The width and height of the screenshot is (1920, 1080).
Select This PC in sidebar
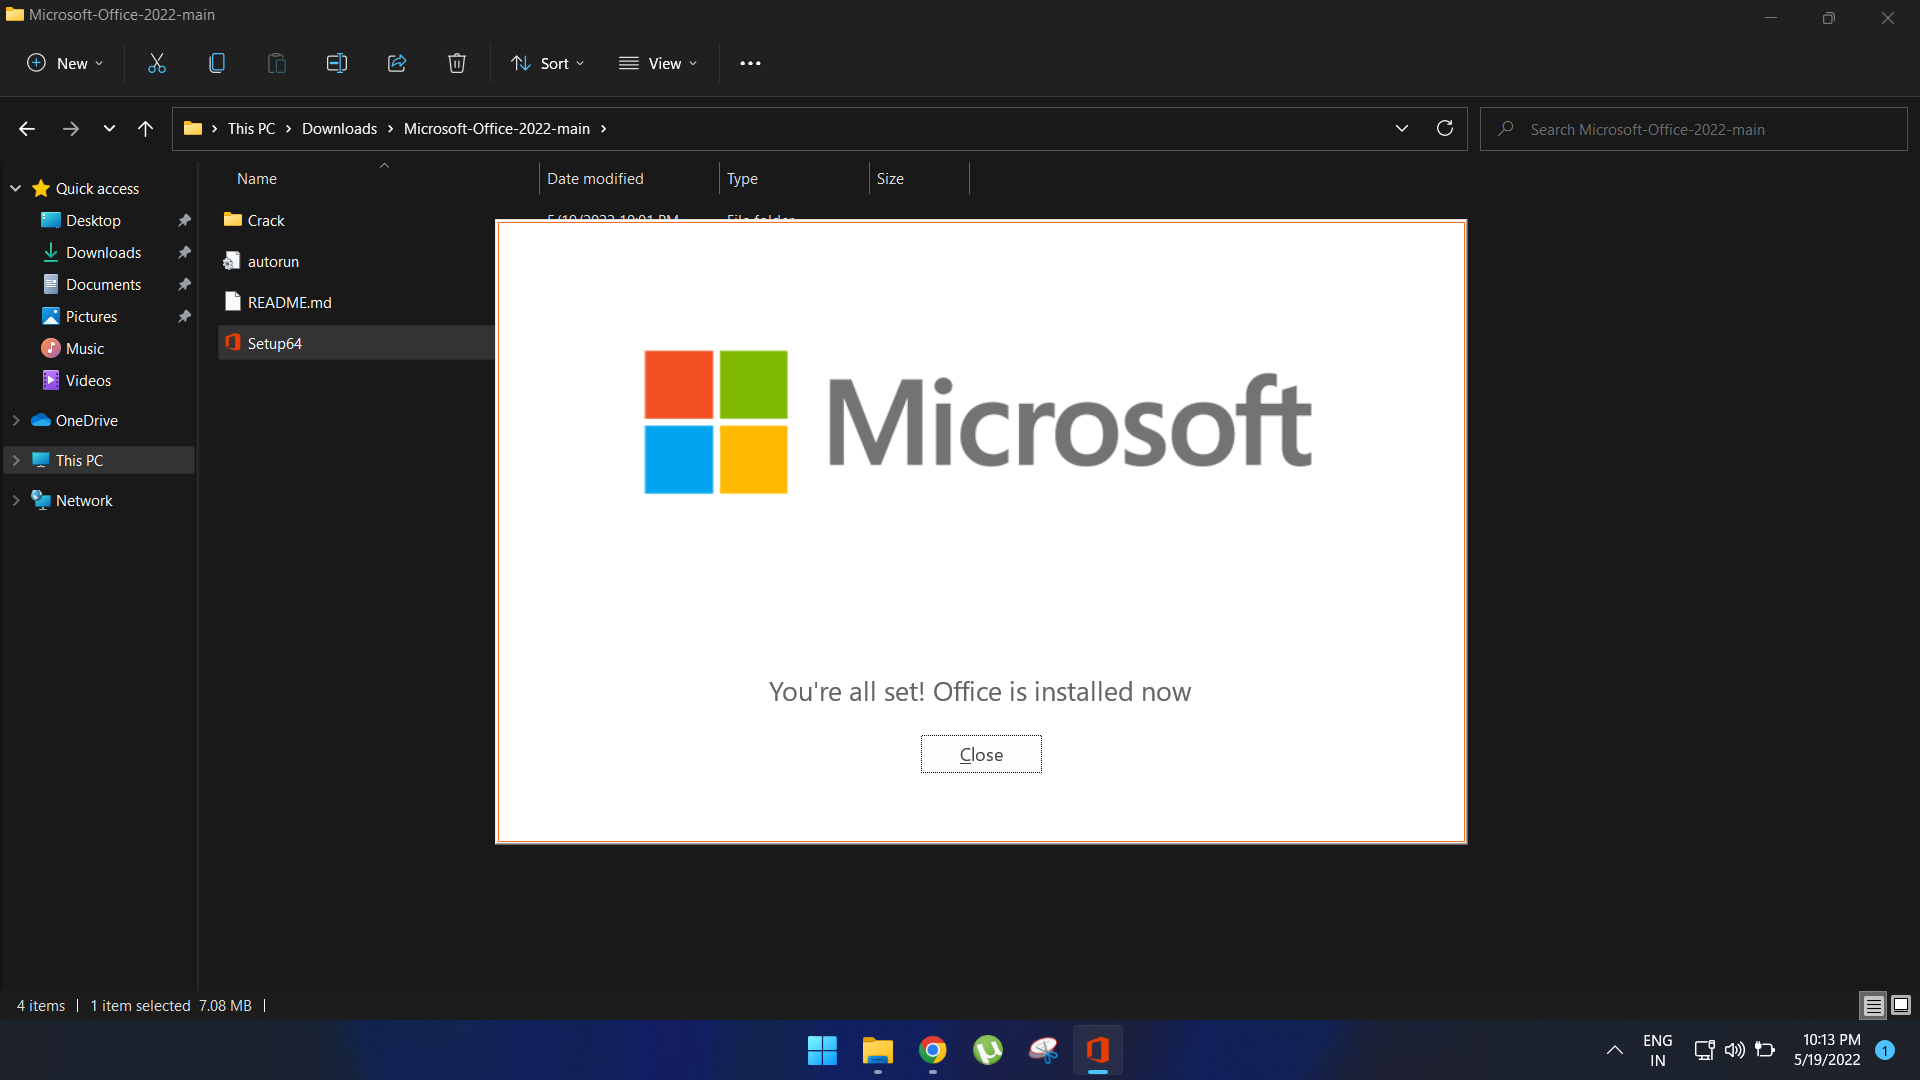[x=78, y=459]
